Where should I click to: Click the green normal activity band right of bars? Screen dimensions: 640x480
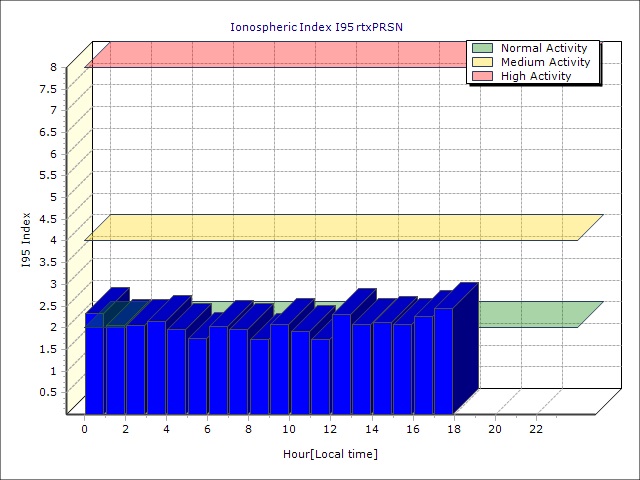click(x=530, y=314)
